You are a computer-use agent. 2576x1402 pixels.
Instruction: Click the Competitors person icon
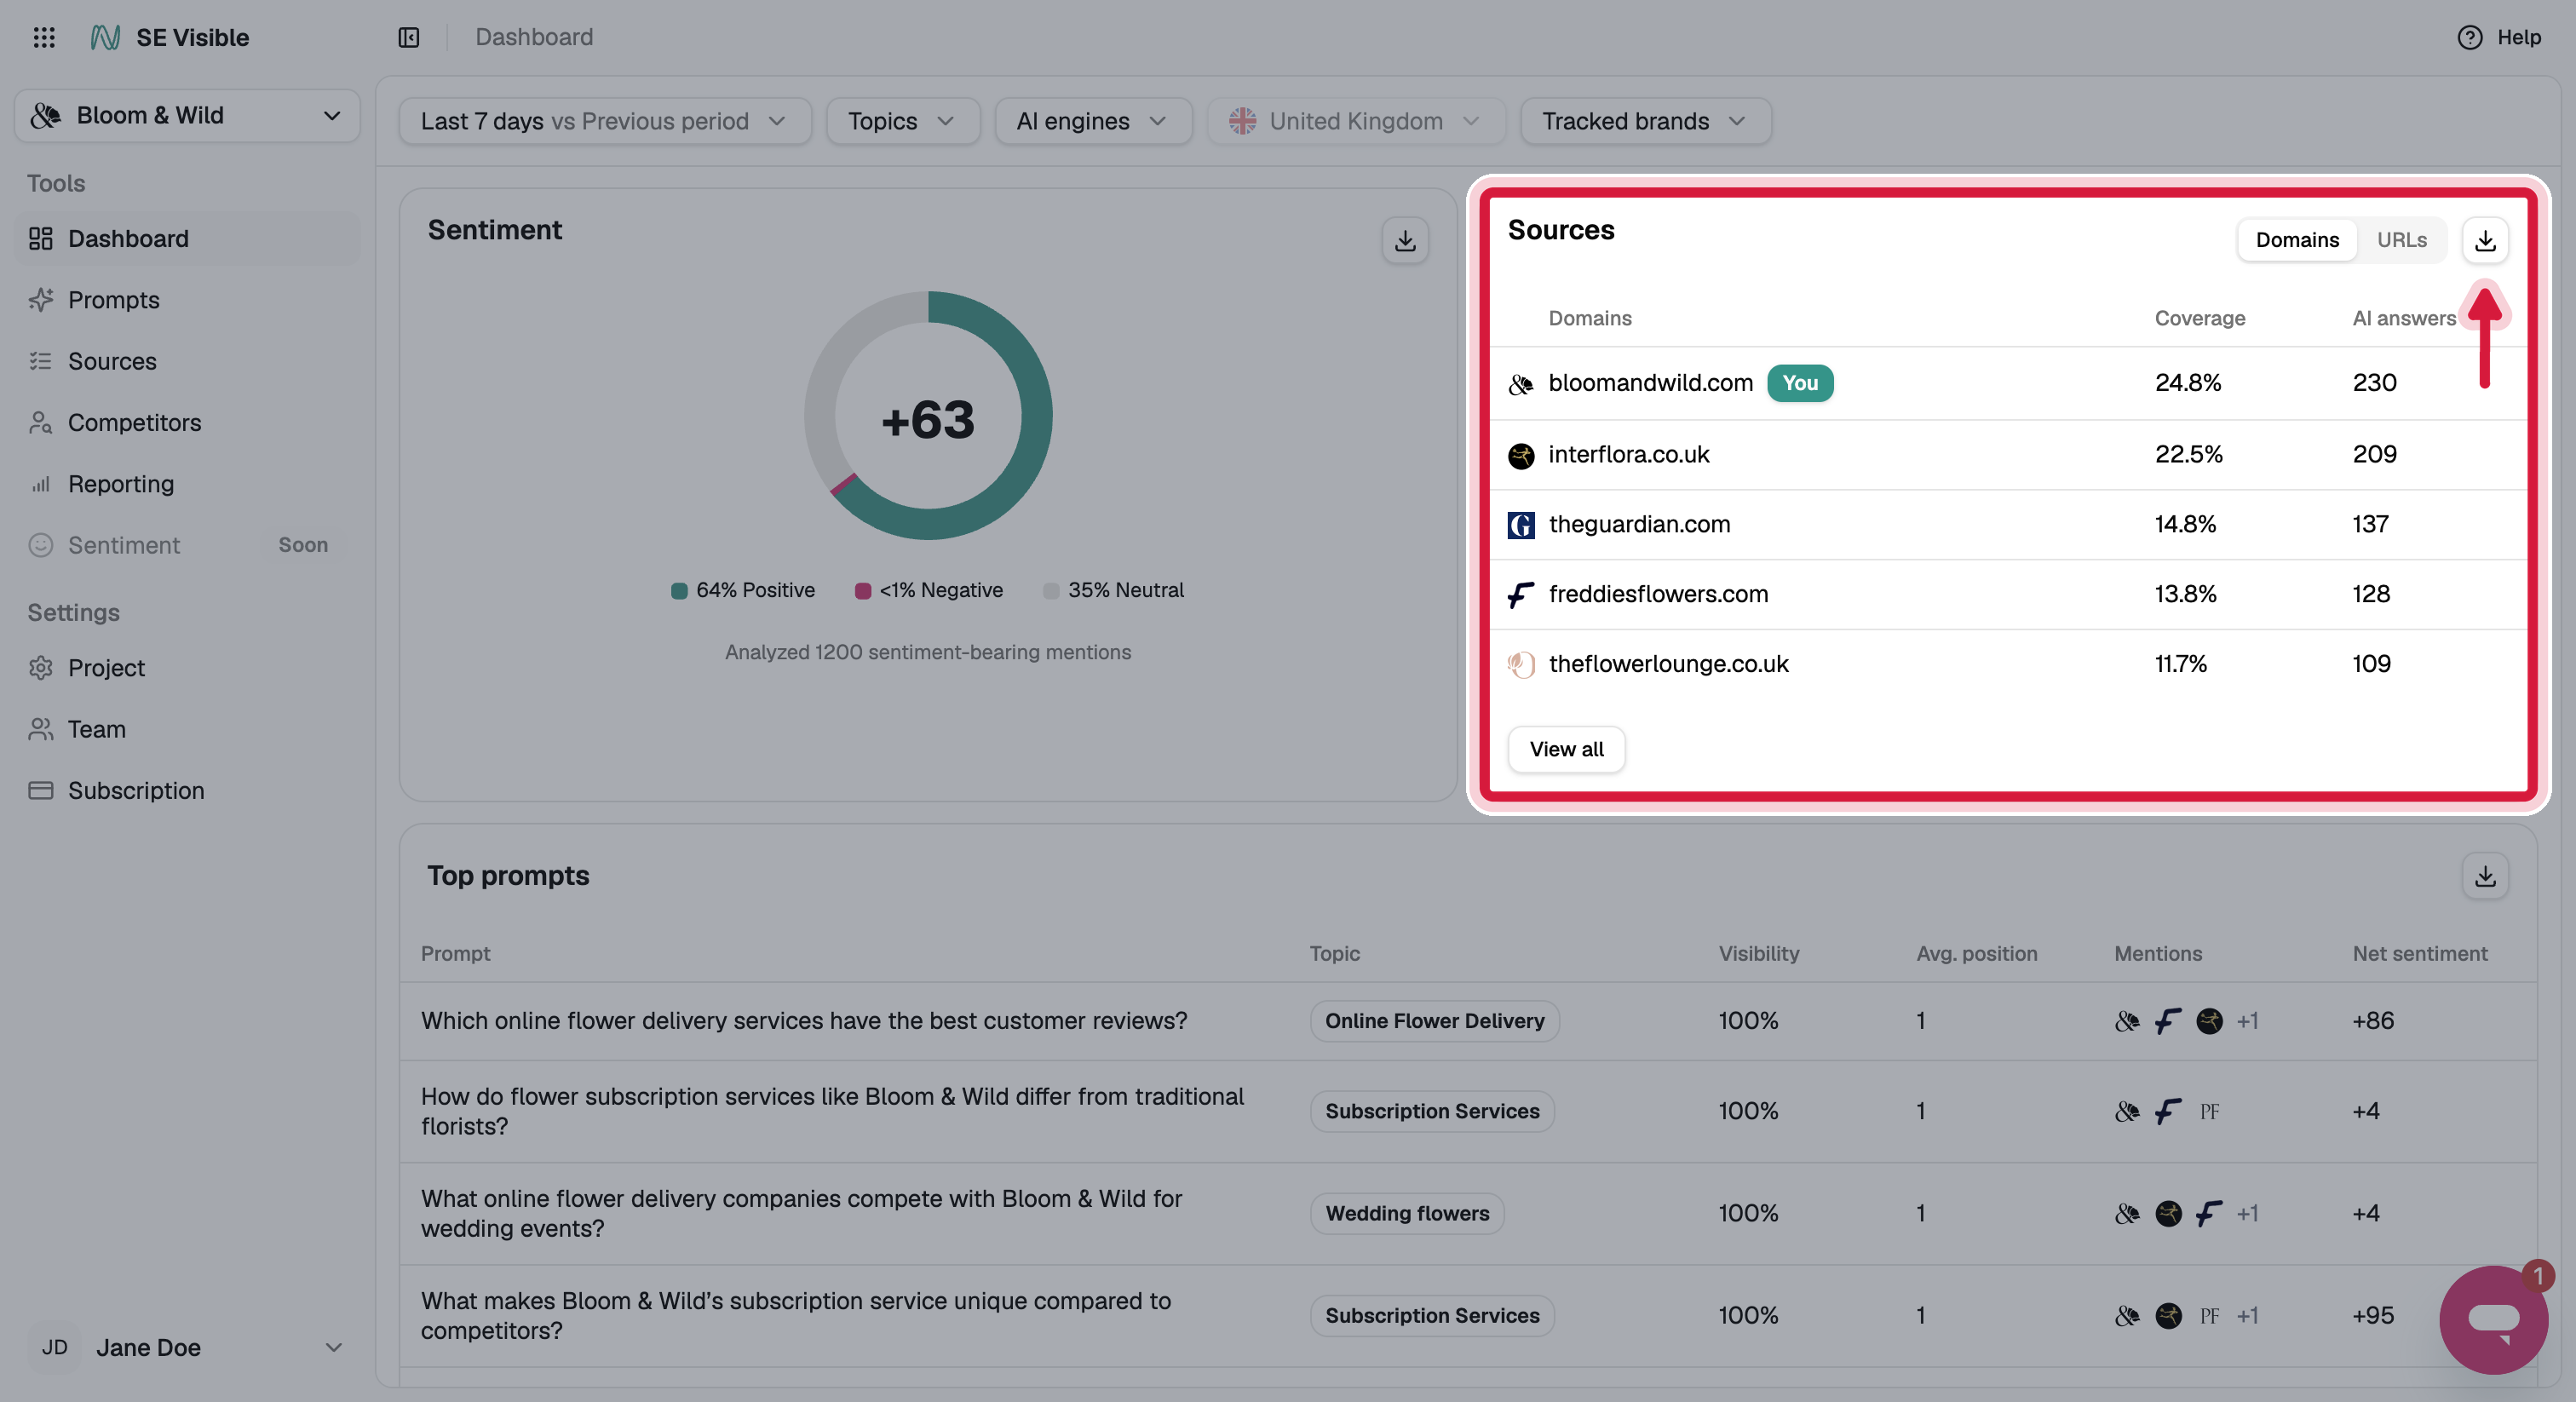coord(40,423)
